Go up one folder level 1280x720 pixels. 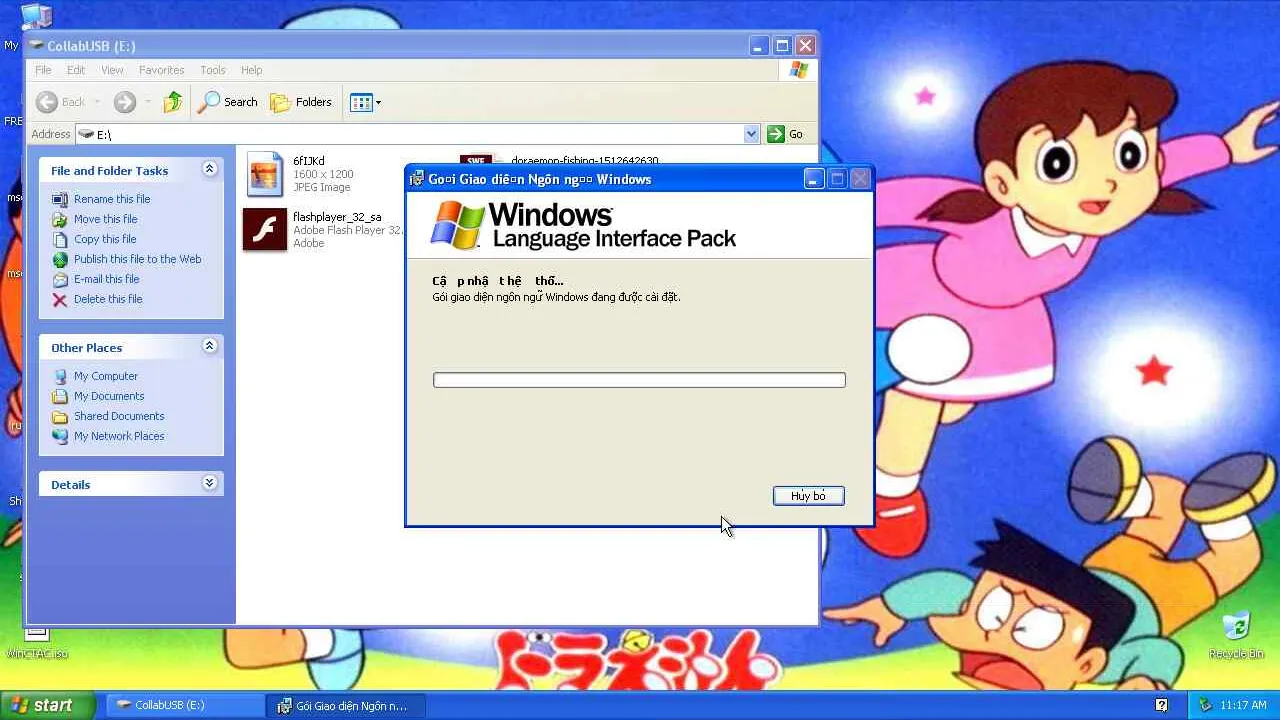click(x=173, y=102)
